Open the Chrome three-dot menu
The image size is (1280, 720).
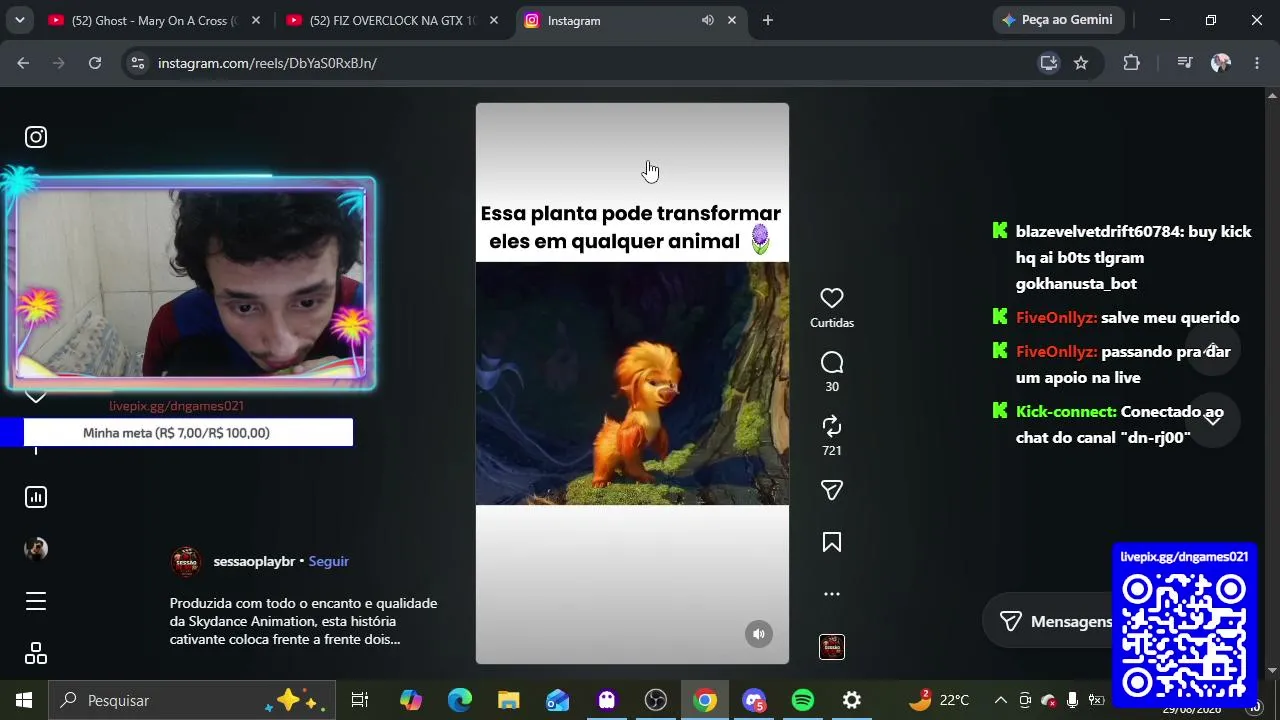pyautogui.click(x=1257, y=63)
